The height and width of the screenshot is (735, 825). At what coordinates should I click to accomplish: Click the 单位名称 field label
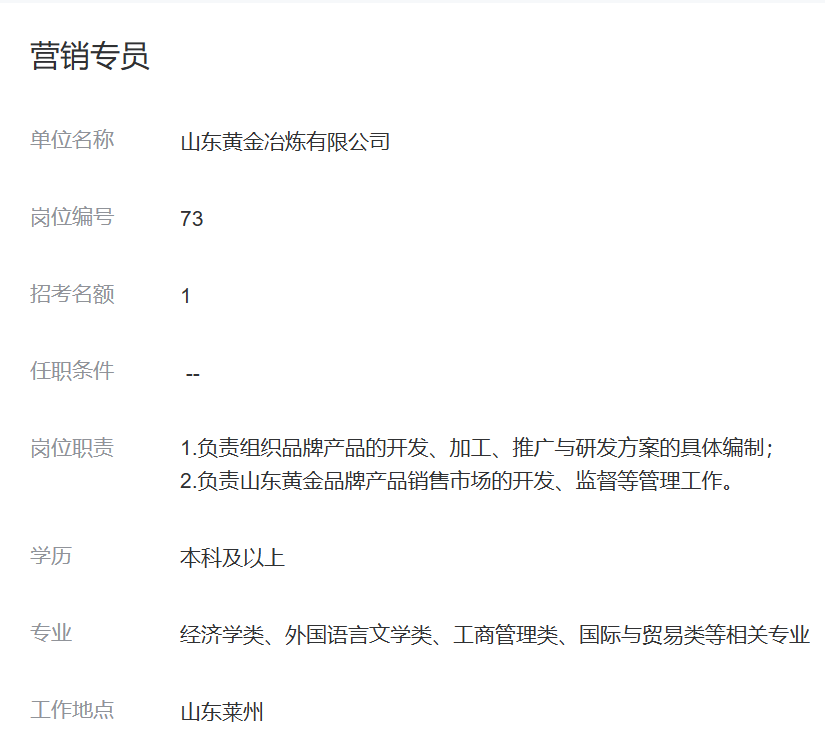[x=72, y=140]
